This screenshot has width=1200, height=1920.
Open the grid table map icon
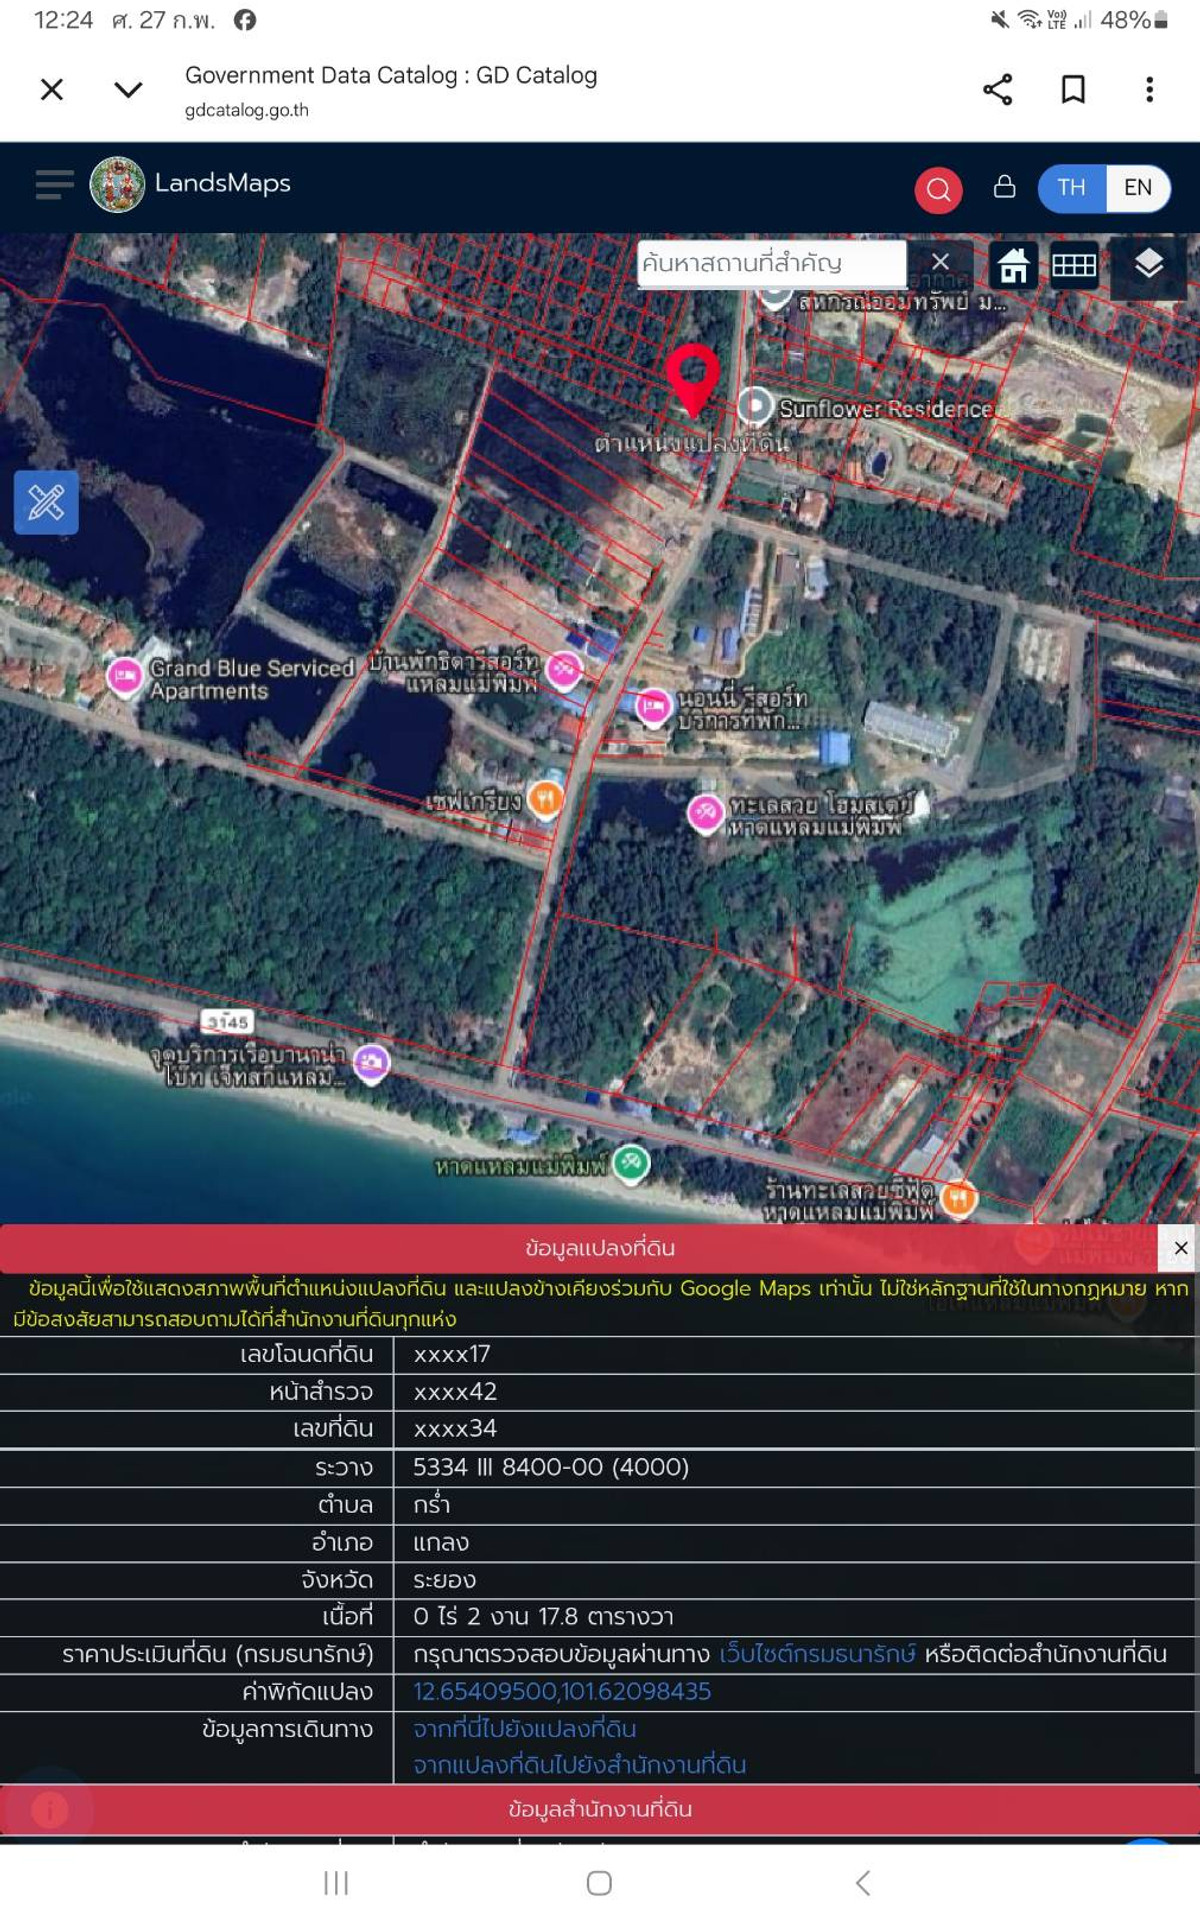click(1074, 266)
